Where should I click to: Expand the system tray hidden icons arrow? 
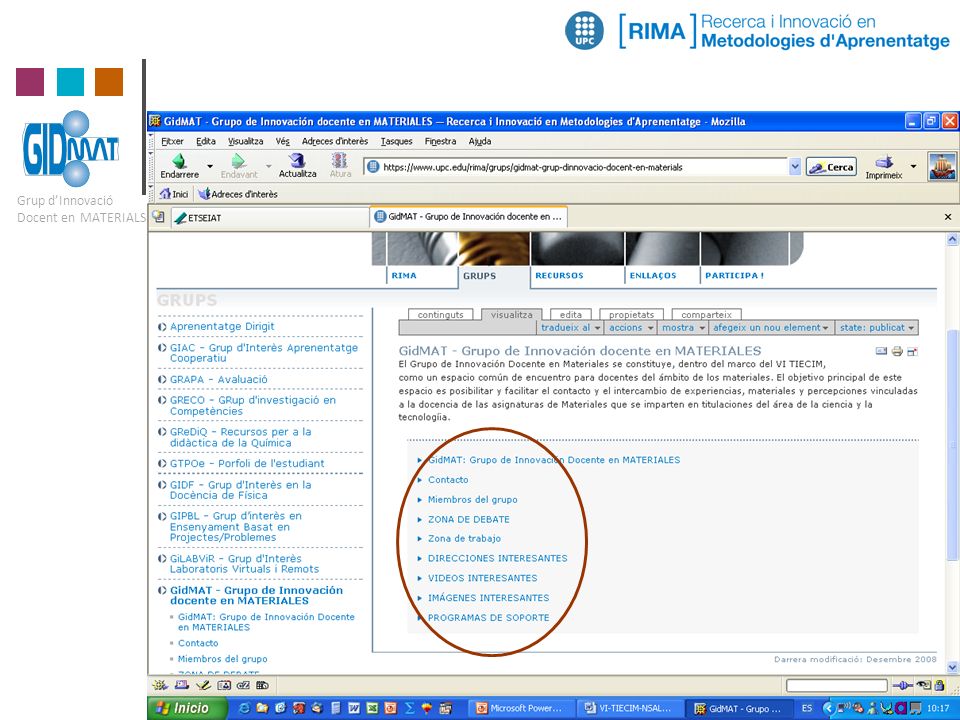pyautogui.click(x=828, y=708)
